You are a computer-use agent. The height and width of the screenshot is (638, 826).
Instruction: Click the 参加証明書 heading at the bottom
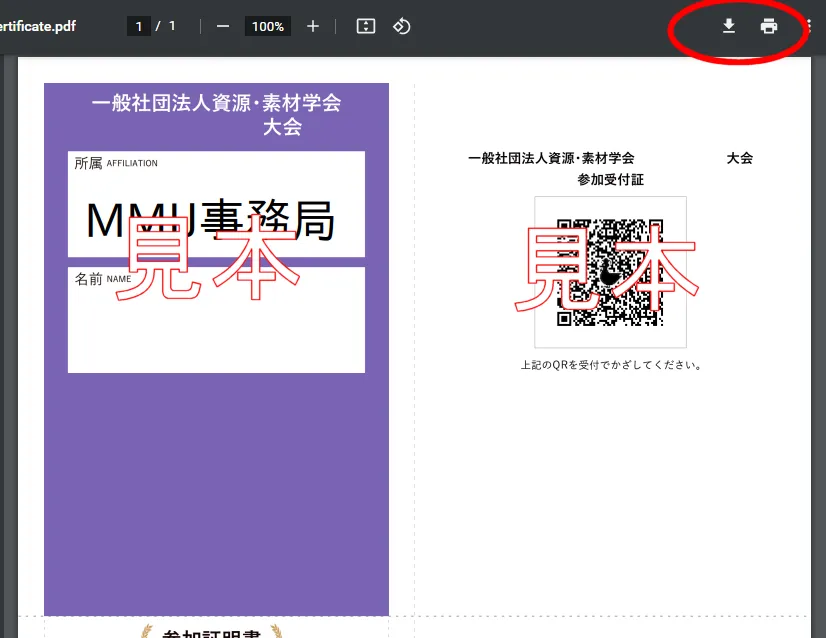tap(211, 632)
